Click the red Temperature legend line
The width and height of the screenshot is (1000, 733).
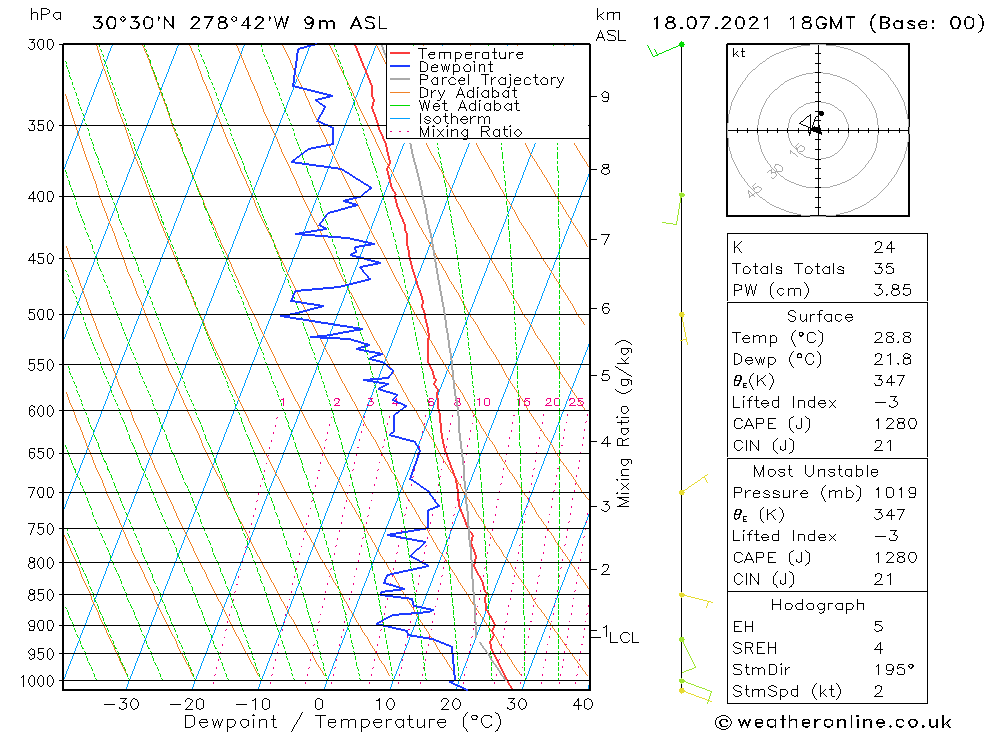coord(399,54)
